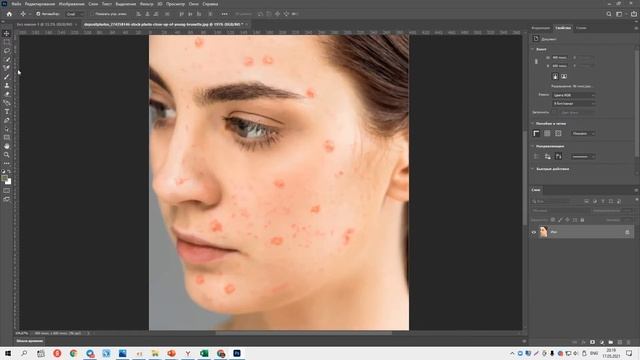The height and width of the screenshot is (360, 640).
Task: Go to the Home screen icon
Action: (9, 14)
